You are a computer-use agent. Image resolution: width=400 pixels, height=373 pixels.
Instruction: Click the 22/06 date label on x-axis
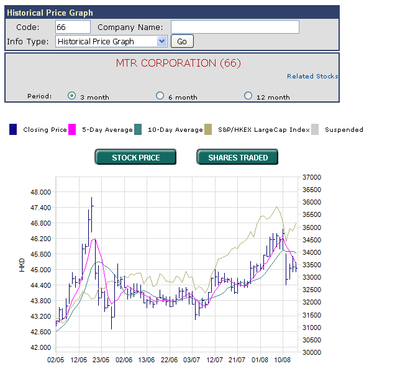pos(169,360)
